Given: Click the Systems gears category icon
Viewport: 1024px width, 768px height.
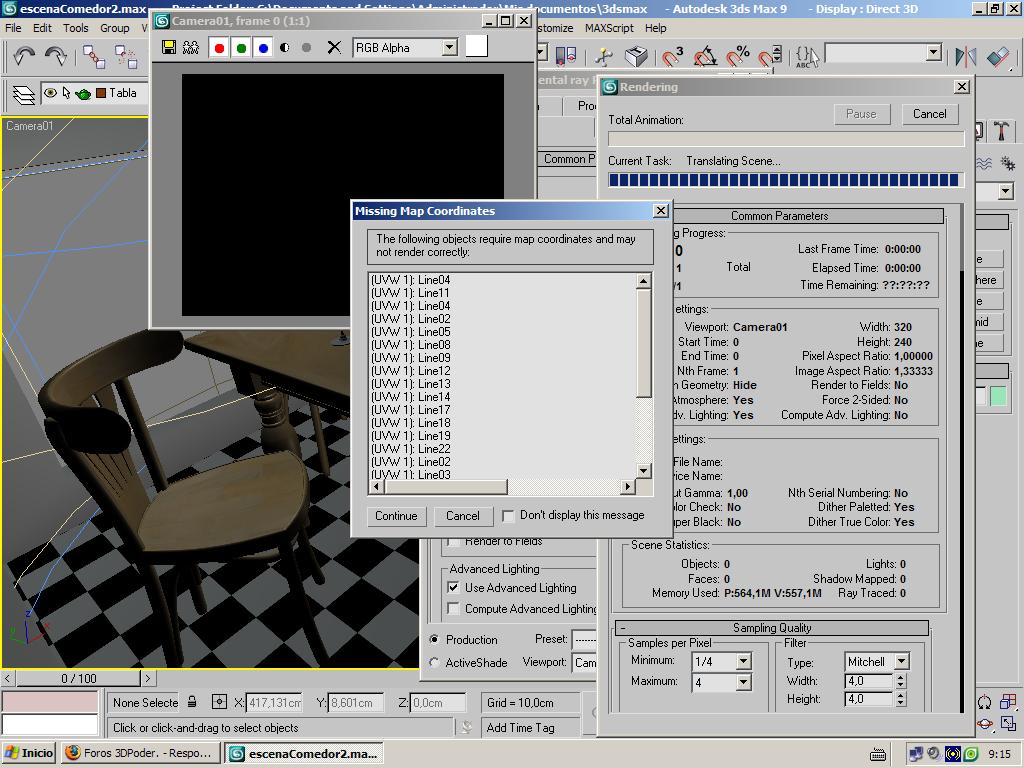Looking at the screenshot, I should 1008,163.
